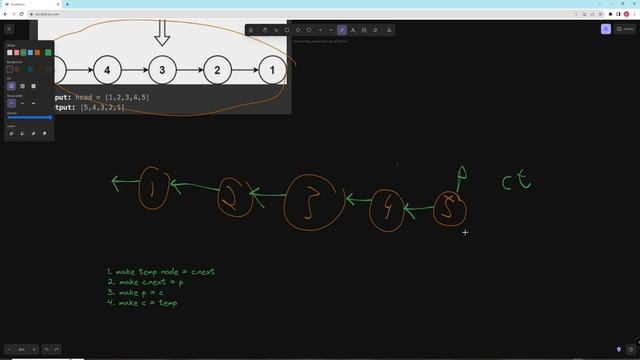Screen dimensions: 640x360
Task: Open the browser three-dot menu
Action: [x=635, y=14]
